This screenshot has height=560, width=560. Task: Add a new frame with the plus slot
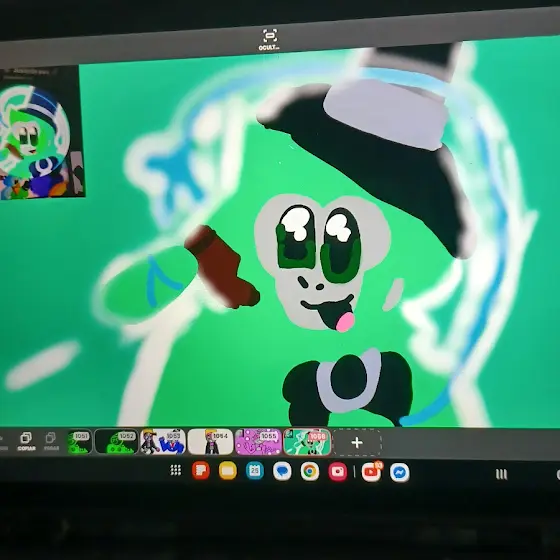[357, 443]
